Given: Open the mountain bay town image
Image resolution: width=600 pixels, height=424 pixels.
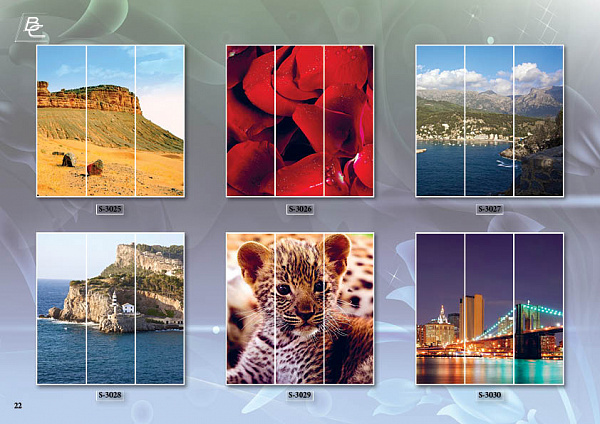Looking at the screenshot, I should click(x=490, y=121).
